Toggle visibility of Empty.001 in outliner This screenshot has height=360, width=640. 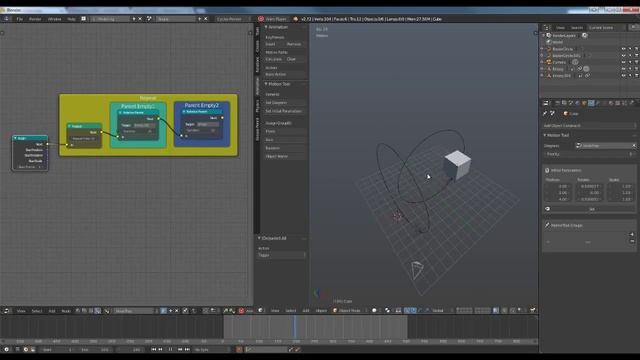point(623,76)
